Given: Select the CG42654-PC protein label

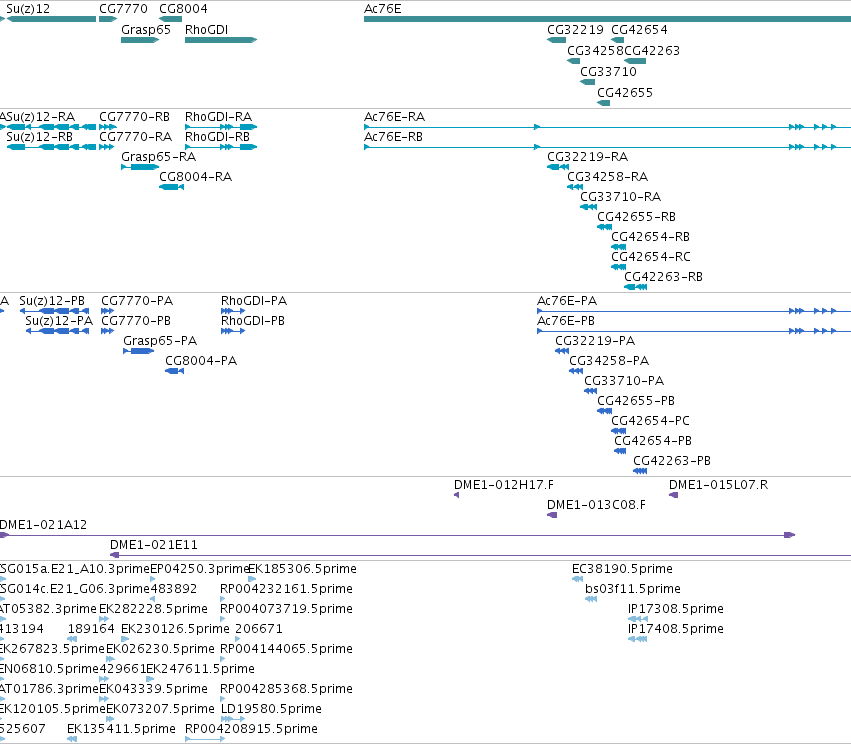Looking at the screenshot, I should [651, 421].
